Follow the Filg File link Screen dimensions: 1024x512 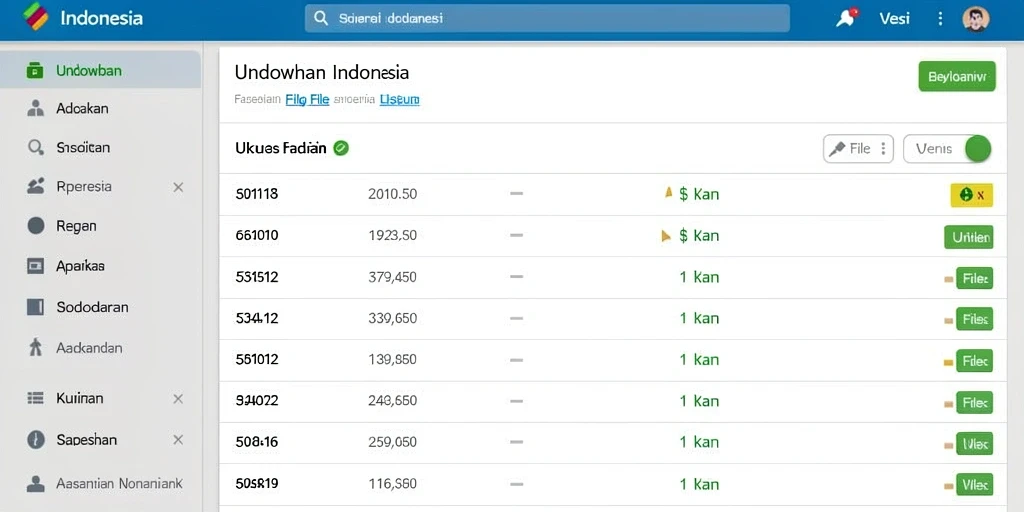coord(307,100)
